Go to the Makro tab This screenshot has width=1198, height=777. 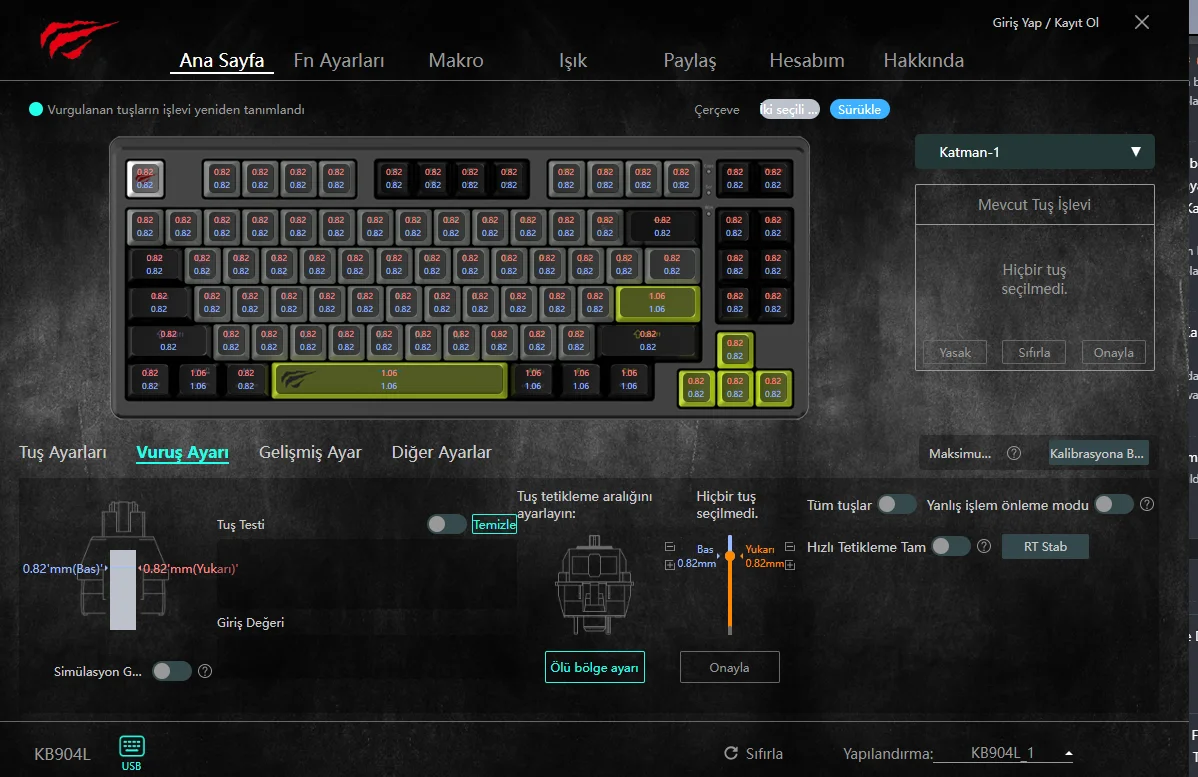click(x=456, y=60)
